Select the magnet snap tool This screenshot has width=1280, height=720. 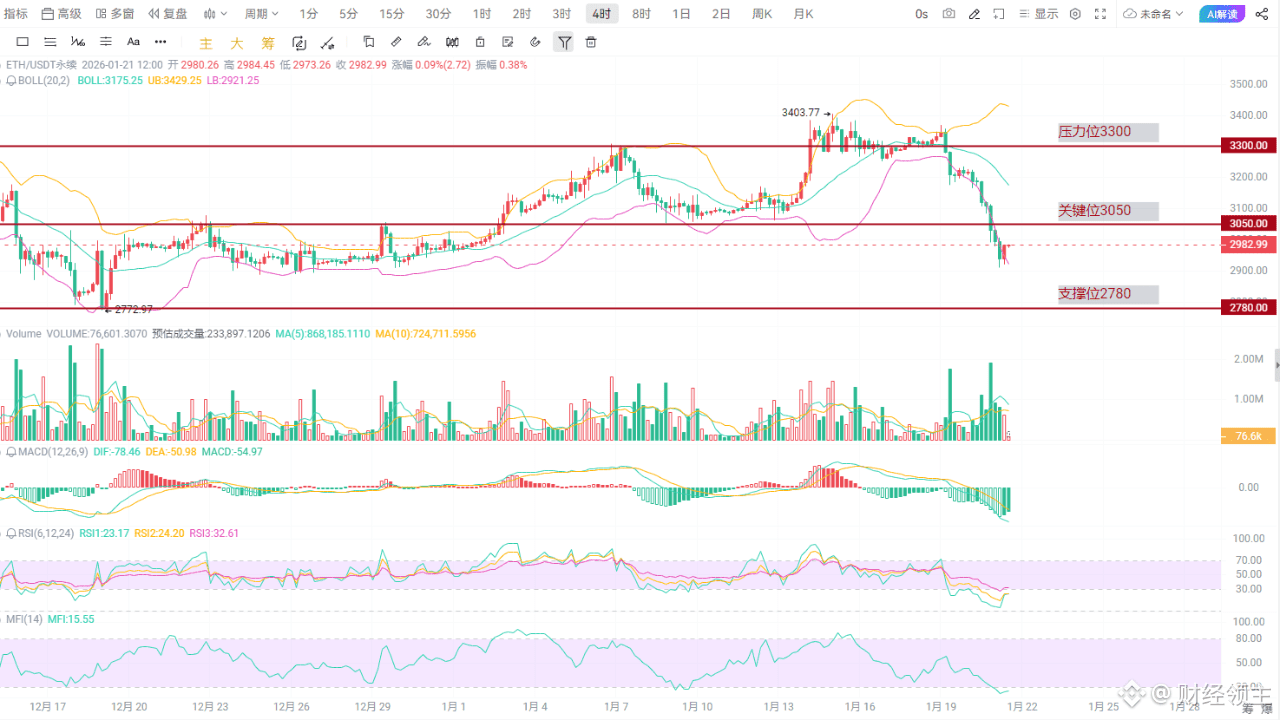535,42
